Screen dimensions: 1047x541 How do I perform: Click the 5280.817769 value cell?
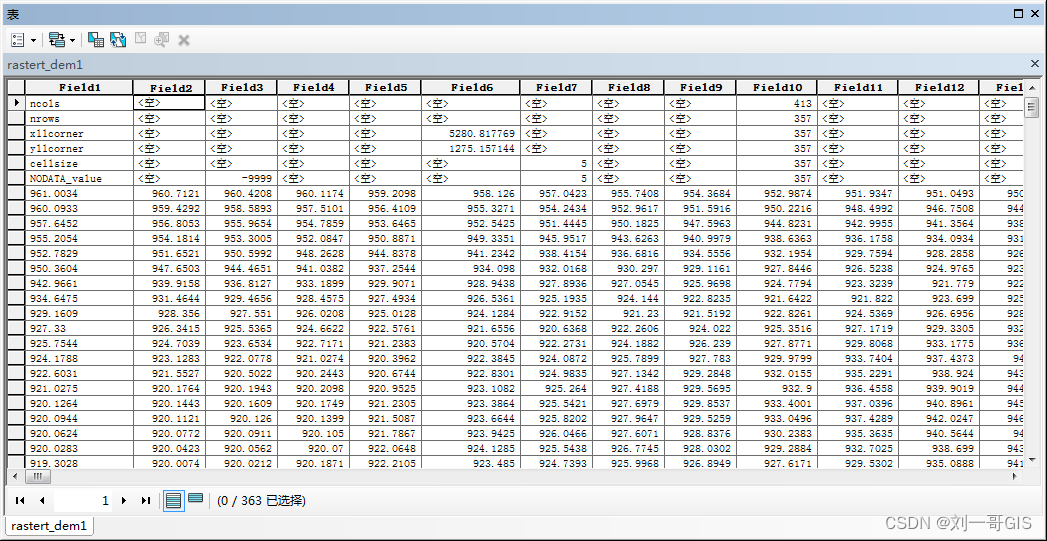click(471, 134)
